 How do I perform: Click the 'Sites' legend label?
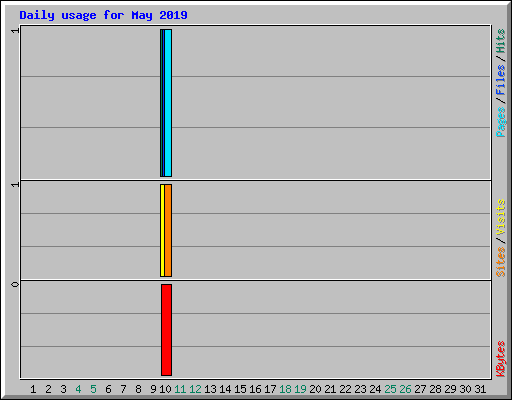500,262
